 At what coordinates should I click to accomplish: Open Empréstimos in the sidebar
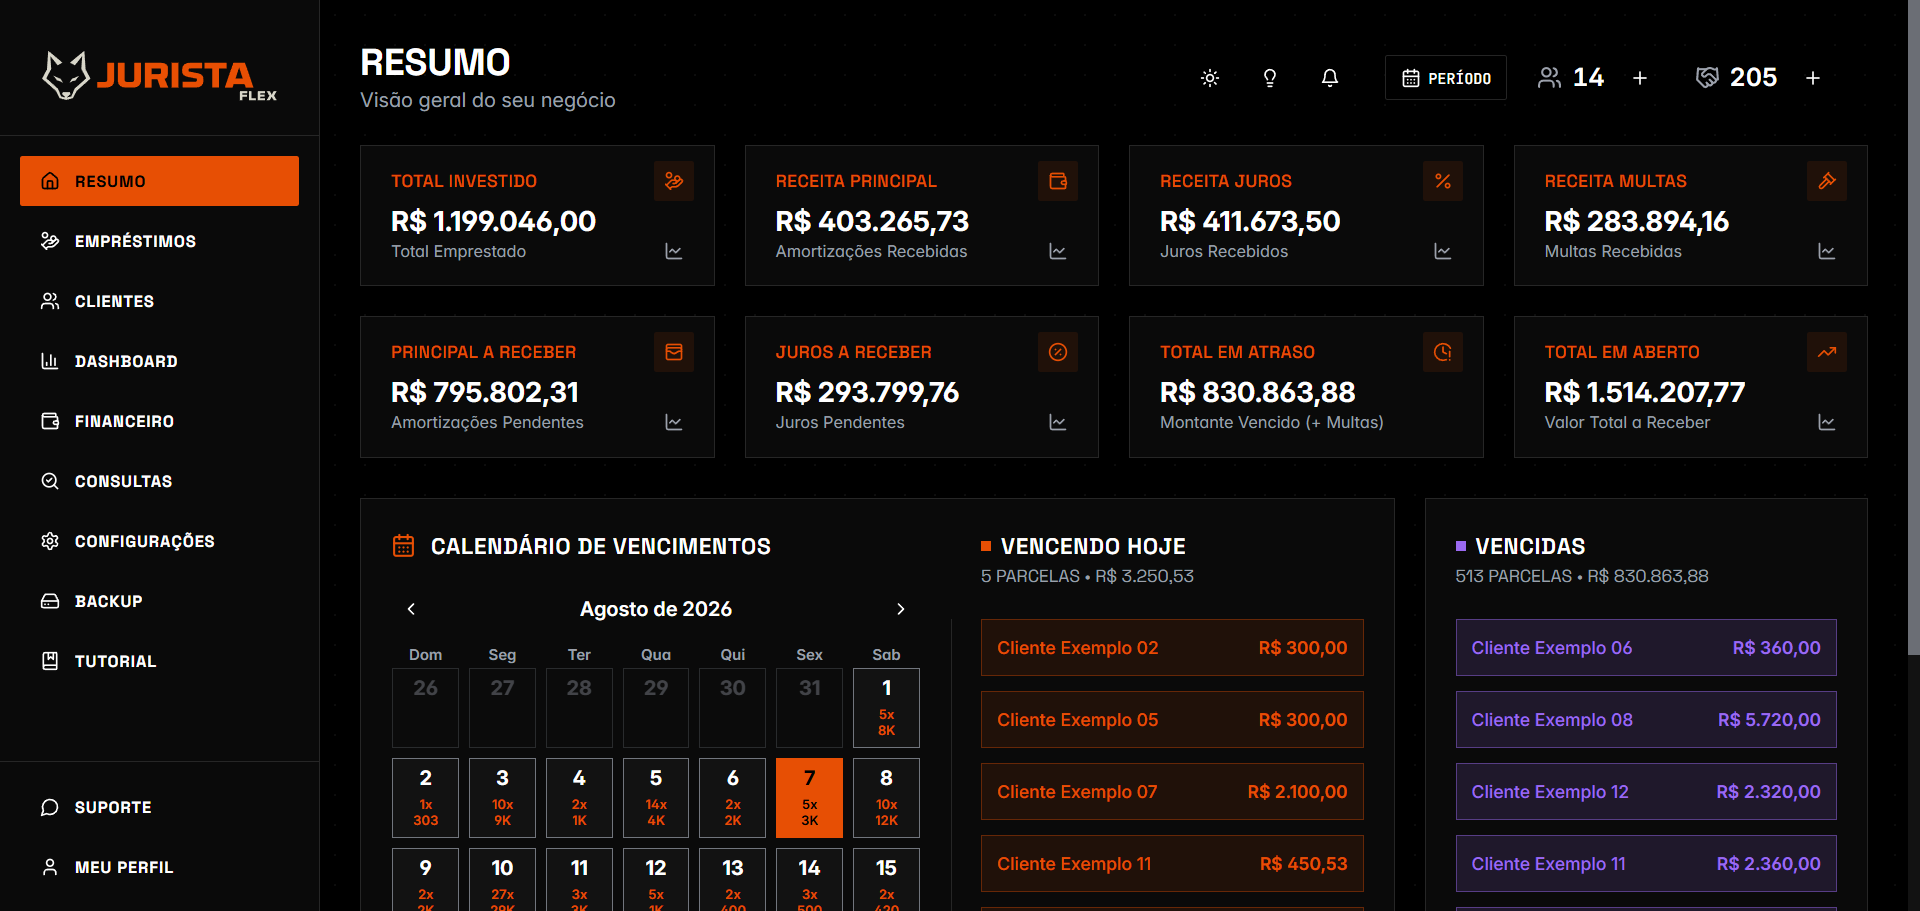point(159,241)
